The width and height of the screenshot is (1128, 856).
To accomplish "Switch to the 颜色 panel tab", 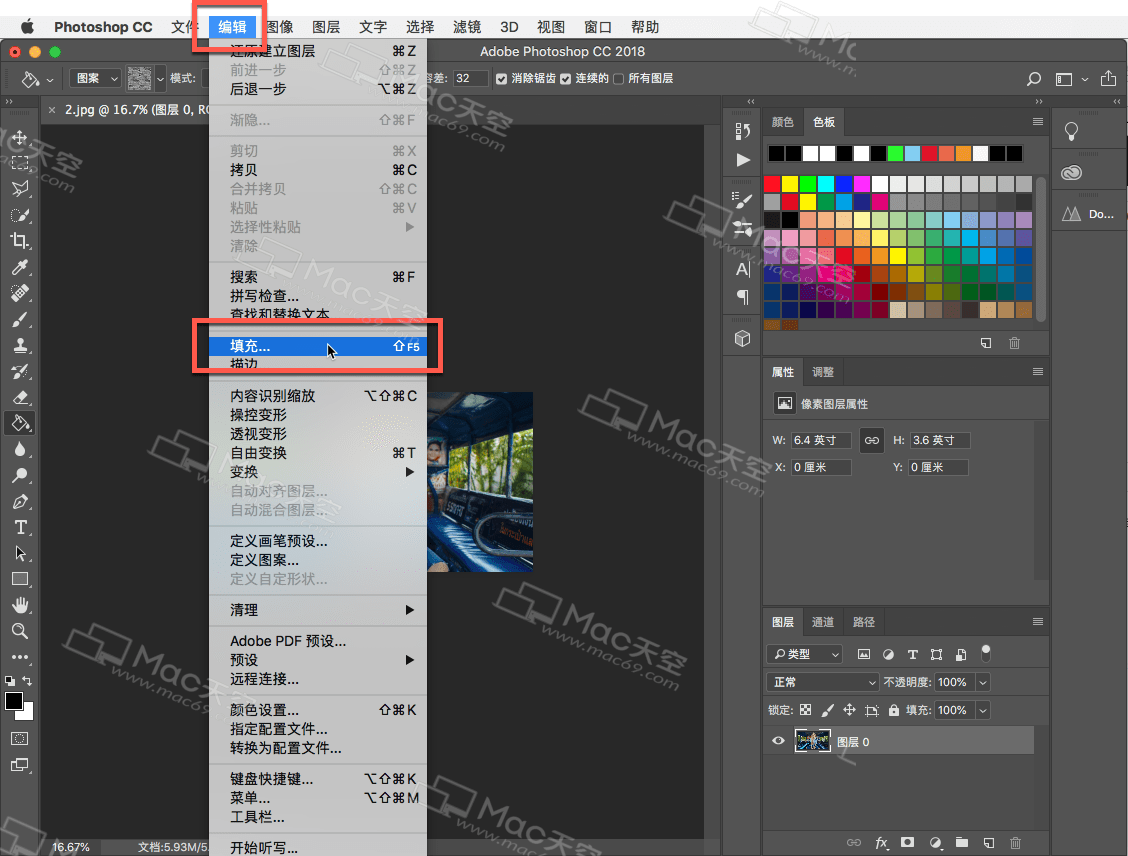I will 783,122.
